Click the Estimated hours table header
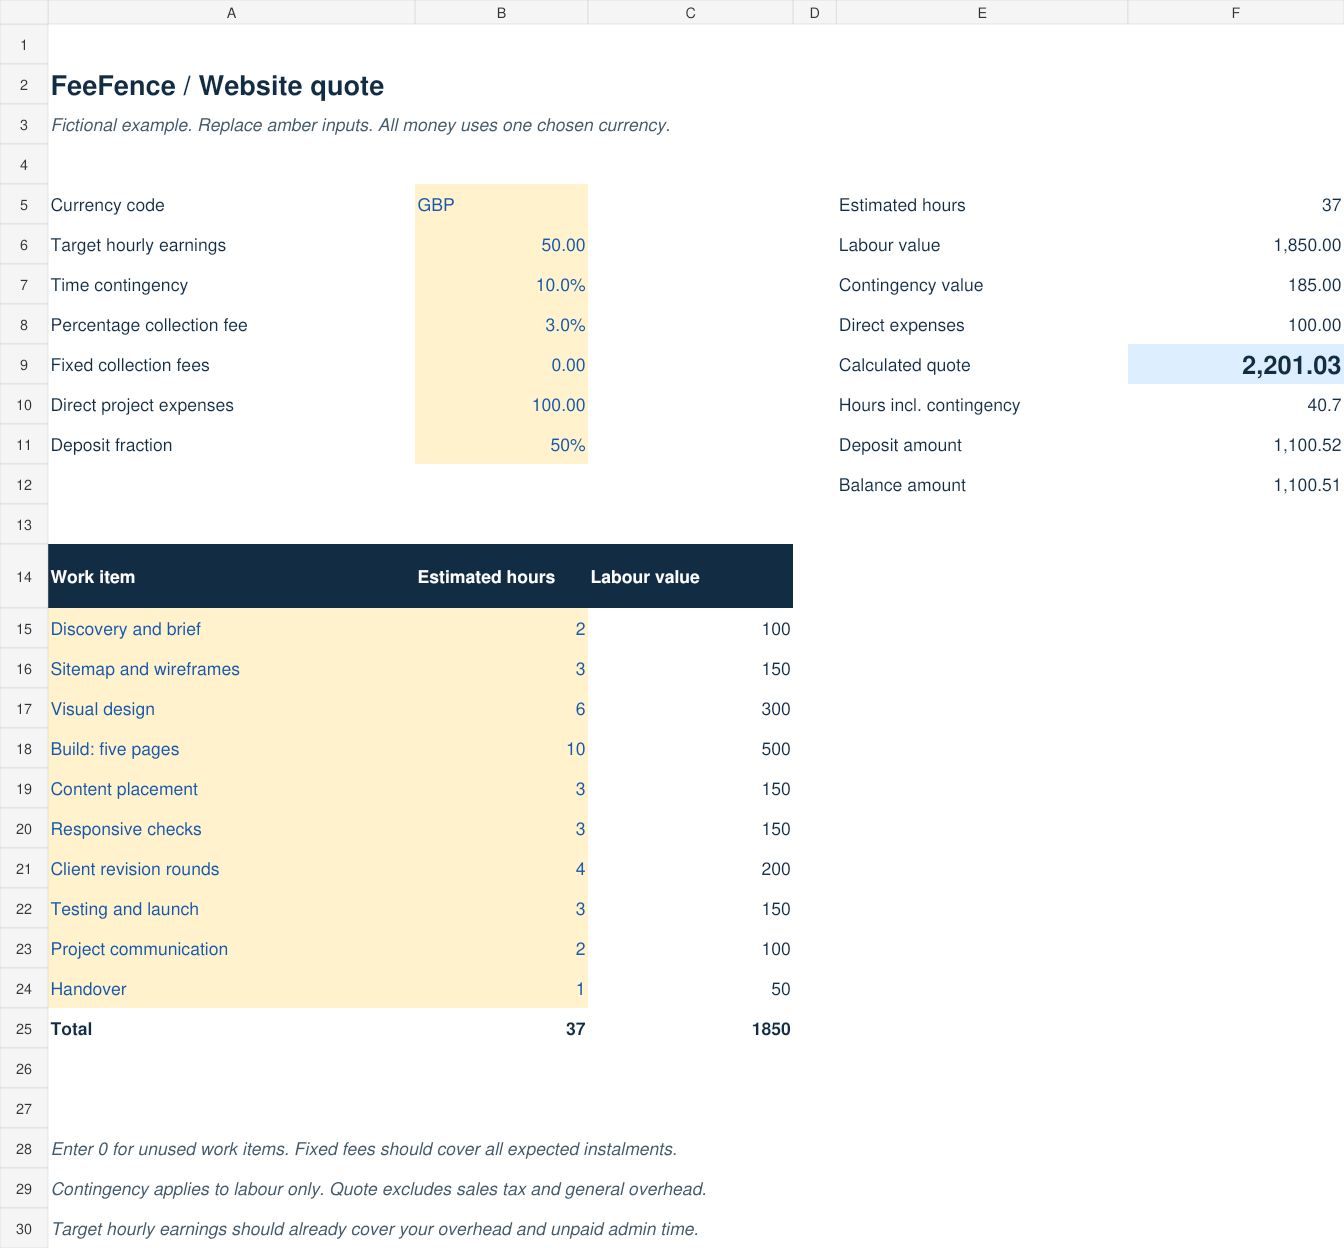This screenshot has height=1248, width=1344. (x=501, y=577)
